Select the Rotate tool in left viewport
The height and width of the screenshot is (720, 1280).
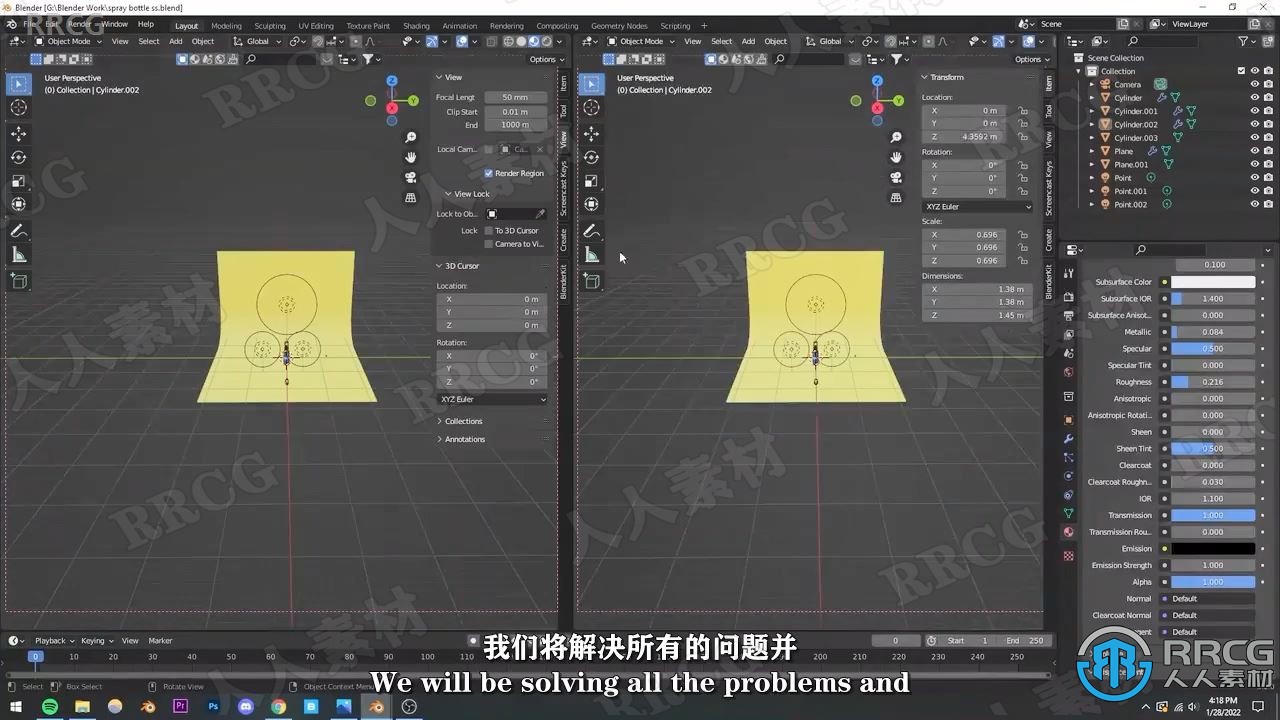pos(19,157)
